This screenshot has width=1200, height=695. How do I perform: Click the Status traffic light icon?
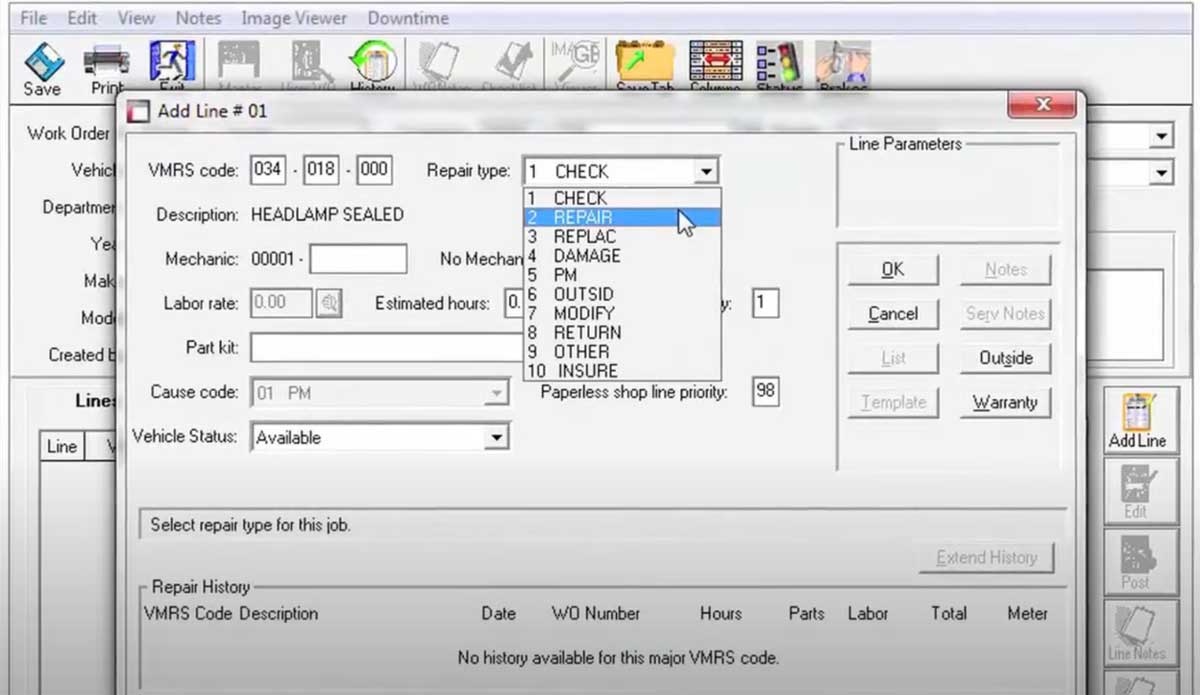779,62
